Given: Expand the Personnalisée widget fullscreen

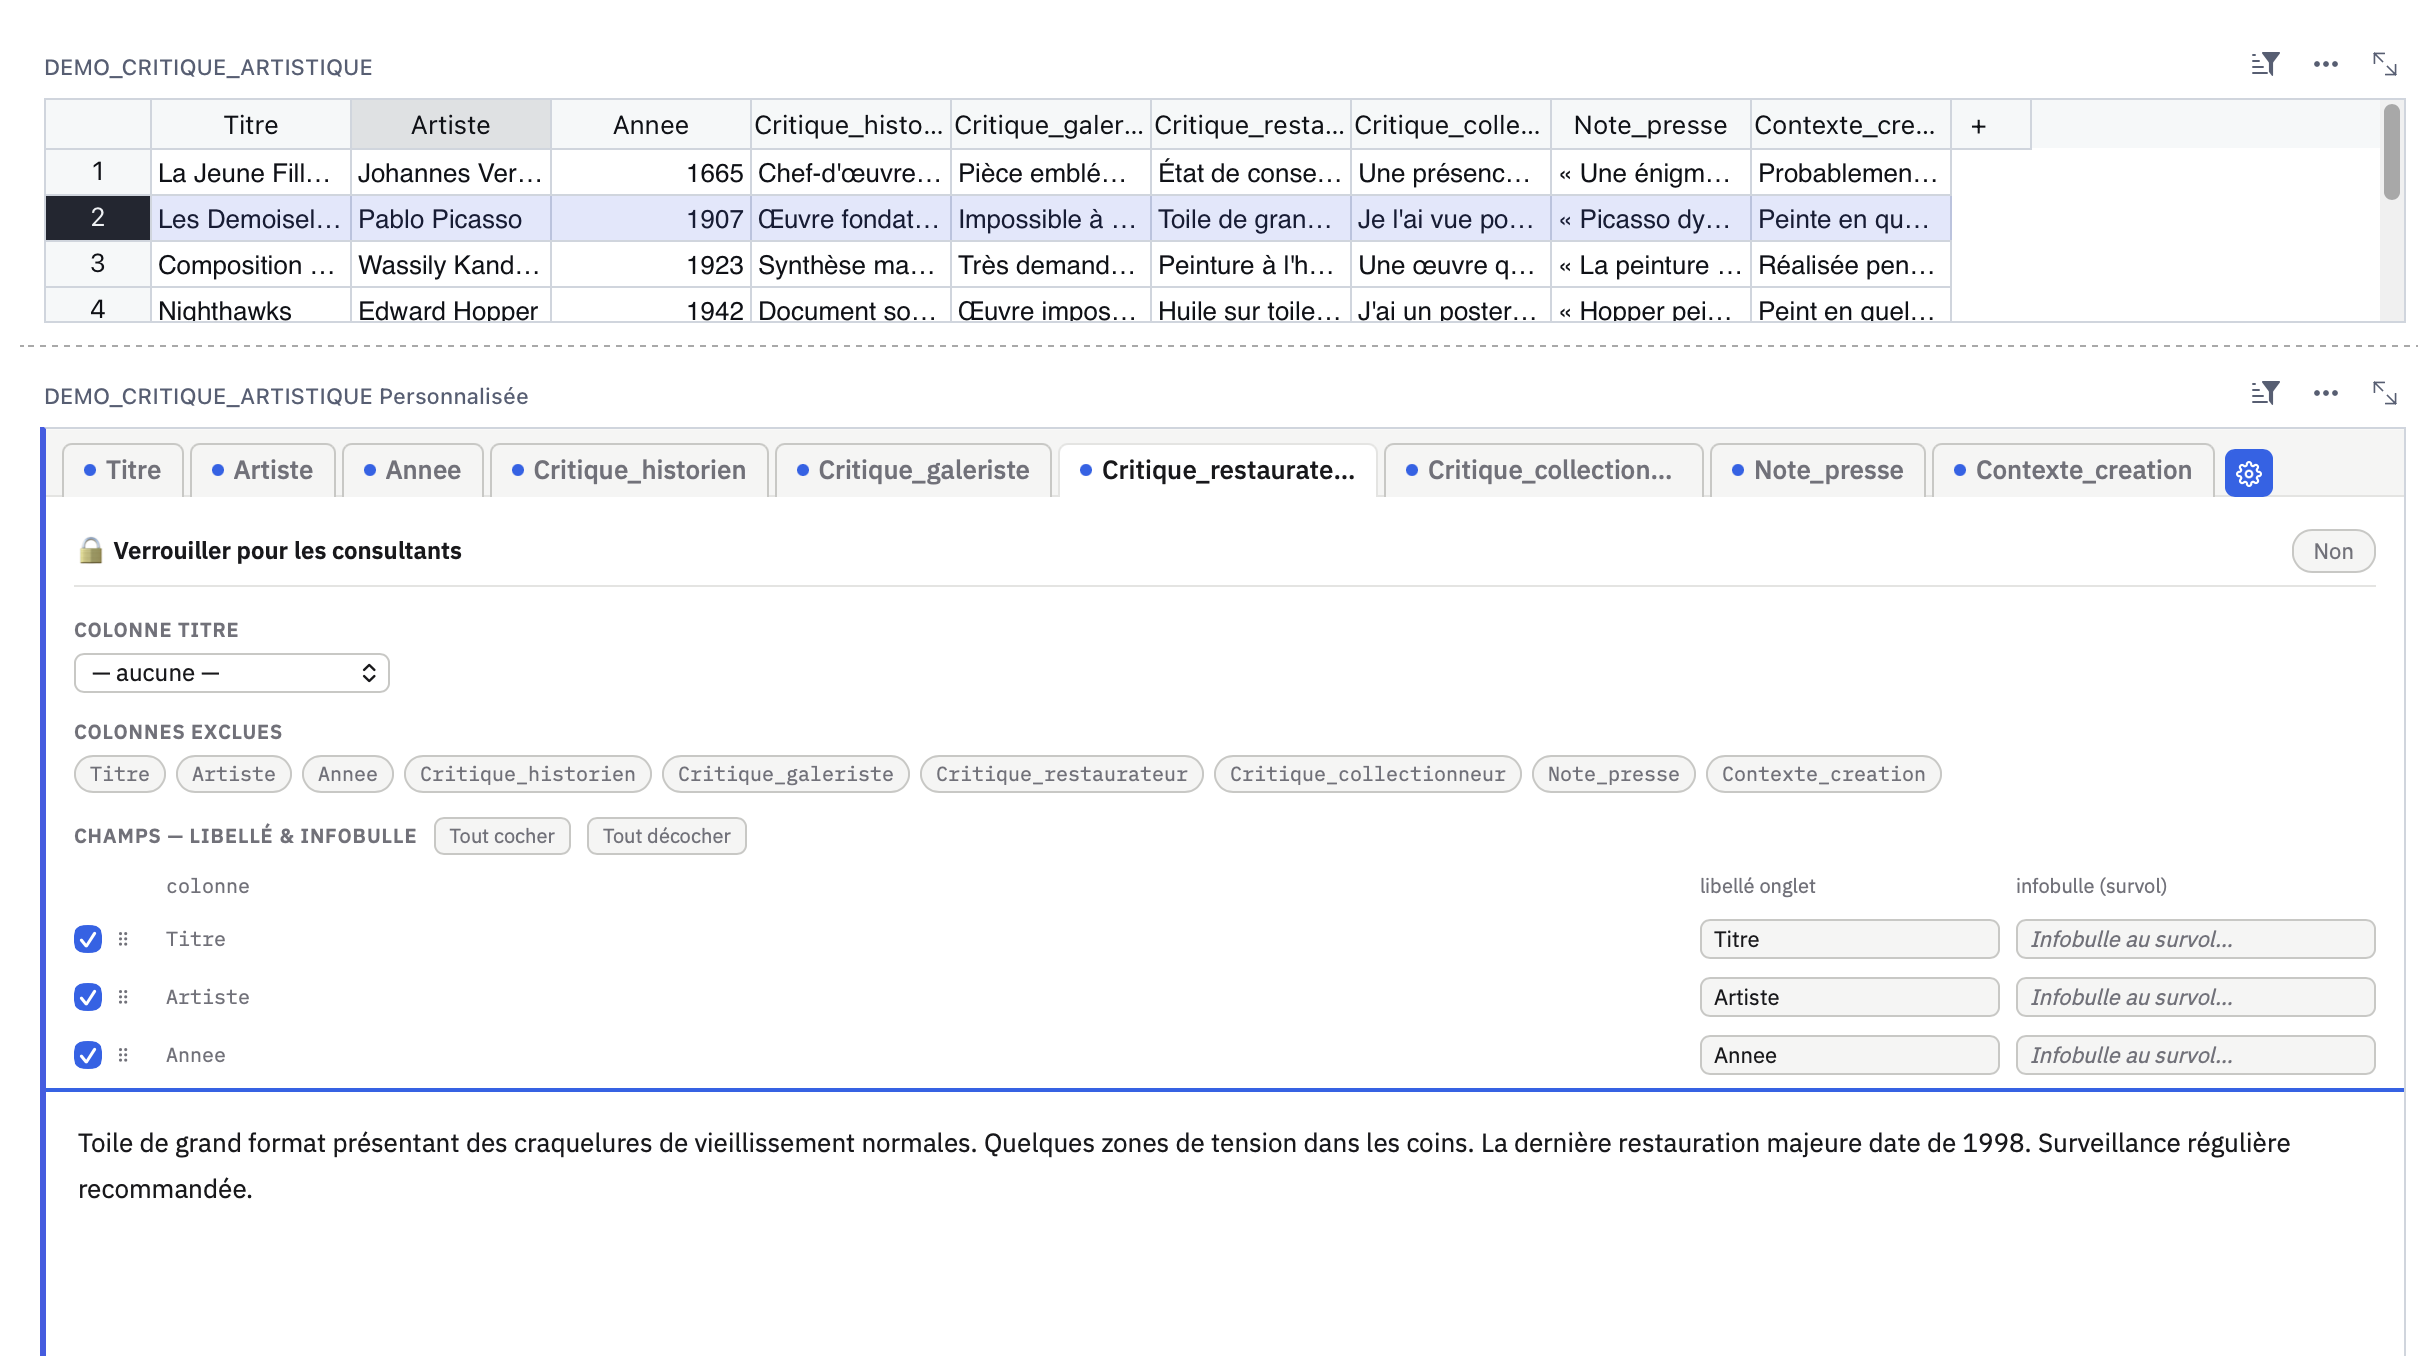Looking at the screenshot, I should pyautogui.click(x=2385, y=394).
